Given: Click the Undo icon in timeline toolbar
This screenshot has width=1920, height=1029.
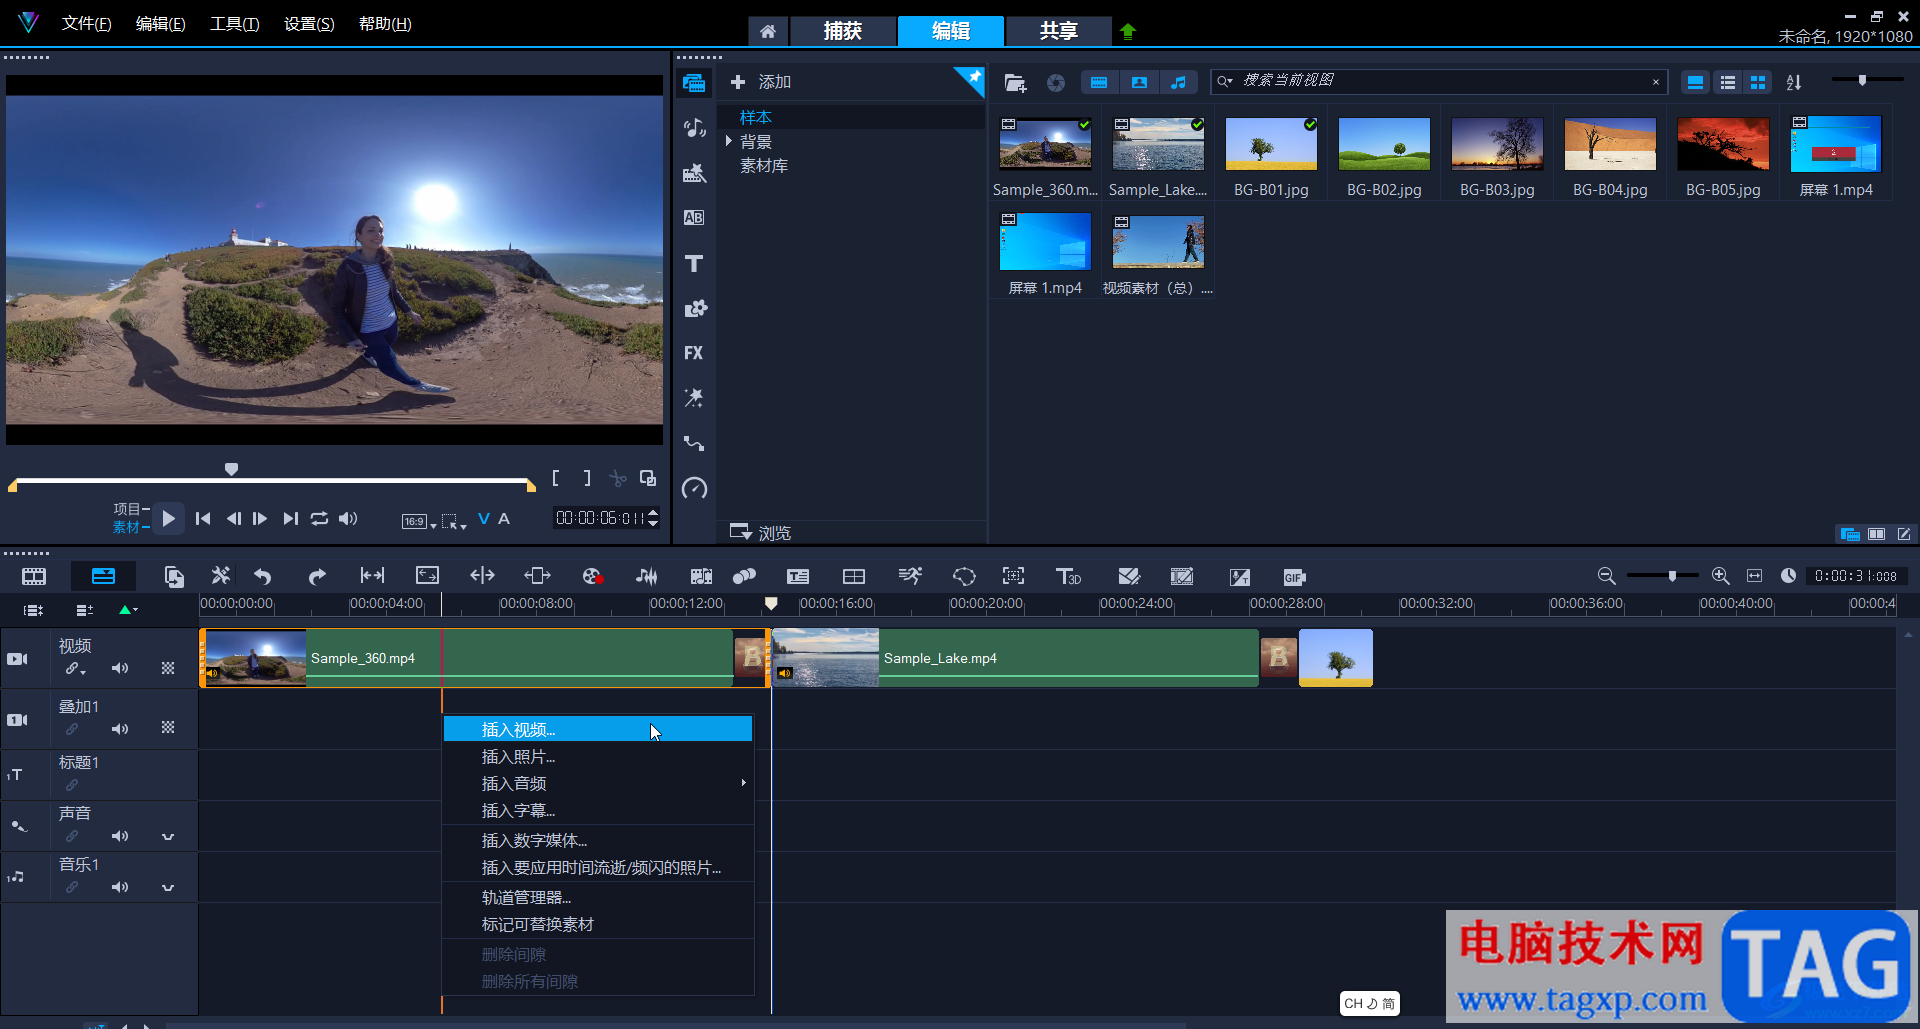Looking at the screenshot, I should pos(263,576).
